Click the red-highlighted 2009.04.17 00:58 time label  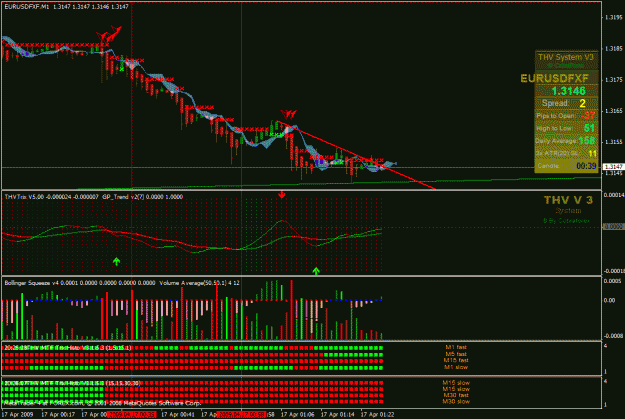click(241, 415)
